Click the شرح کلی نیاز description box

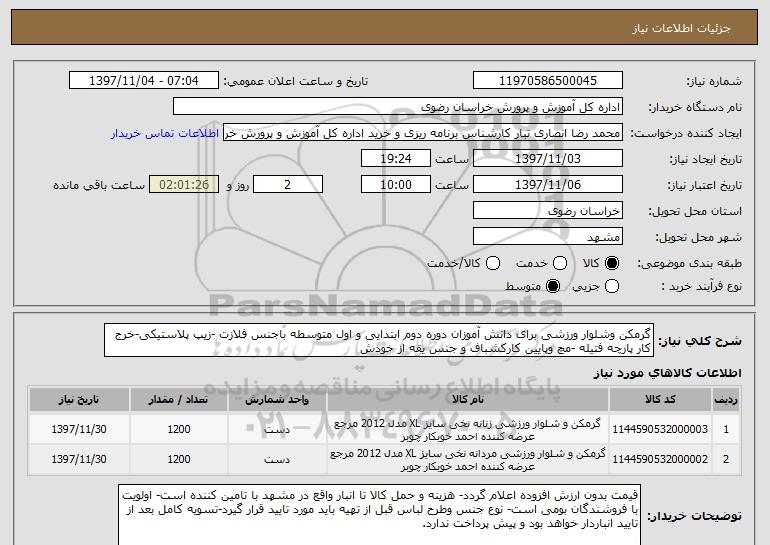coord(379,340)
